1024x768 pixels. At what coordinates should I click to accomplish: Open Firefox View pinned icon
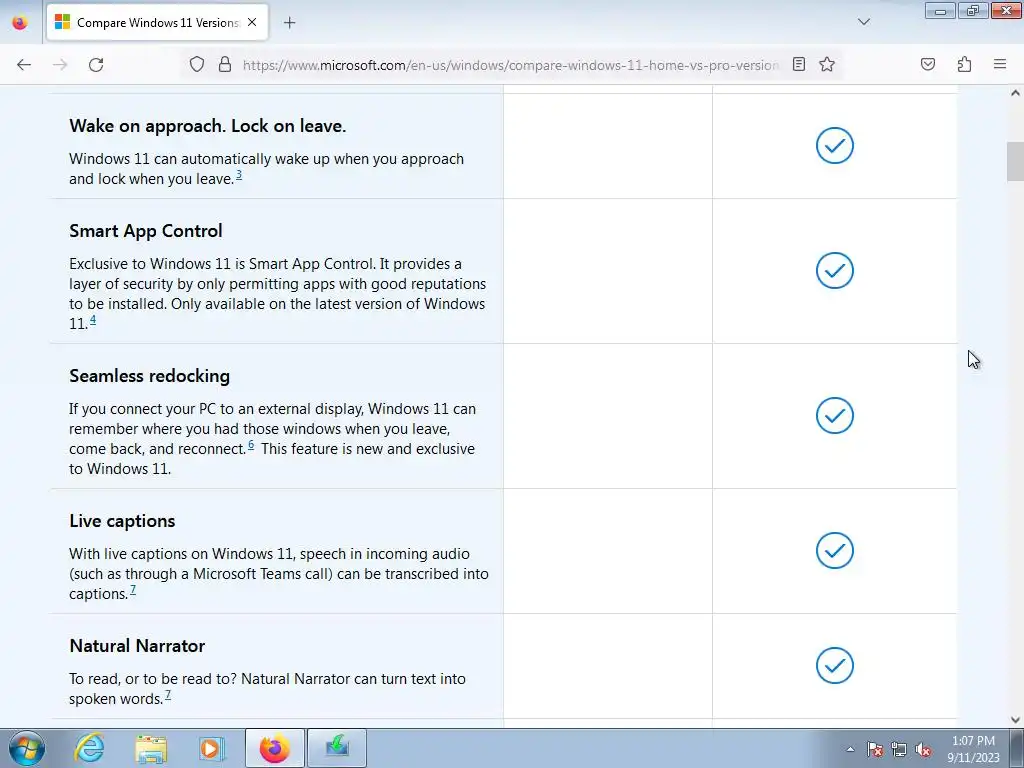pyautogui.click(x=20, y=22)
